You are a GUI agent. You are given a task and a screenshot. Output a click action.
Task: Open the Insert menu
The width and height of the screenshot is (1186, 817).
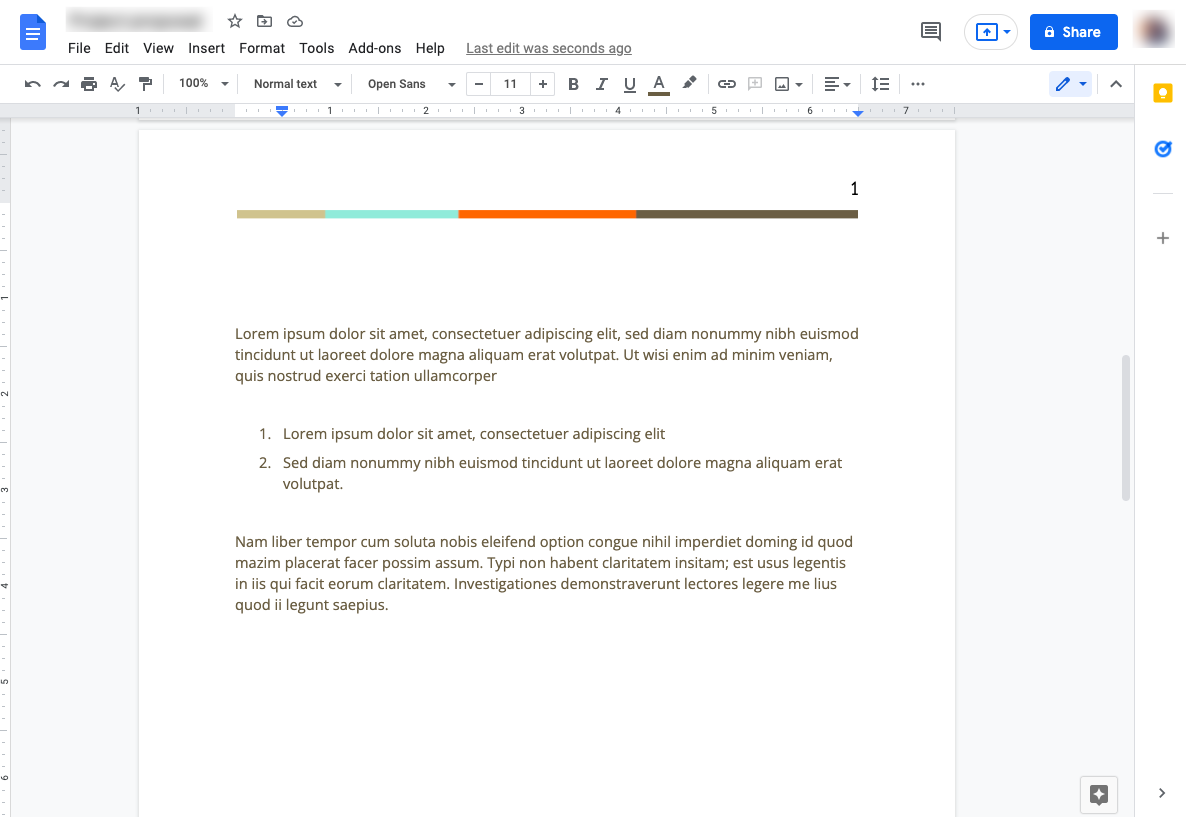click(206, 48)
